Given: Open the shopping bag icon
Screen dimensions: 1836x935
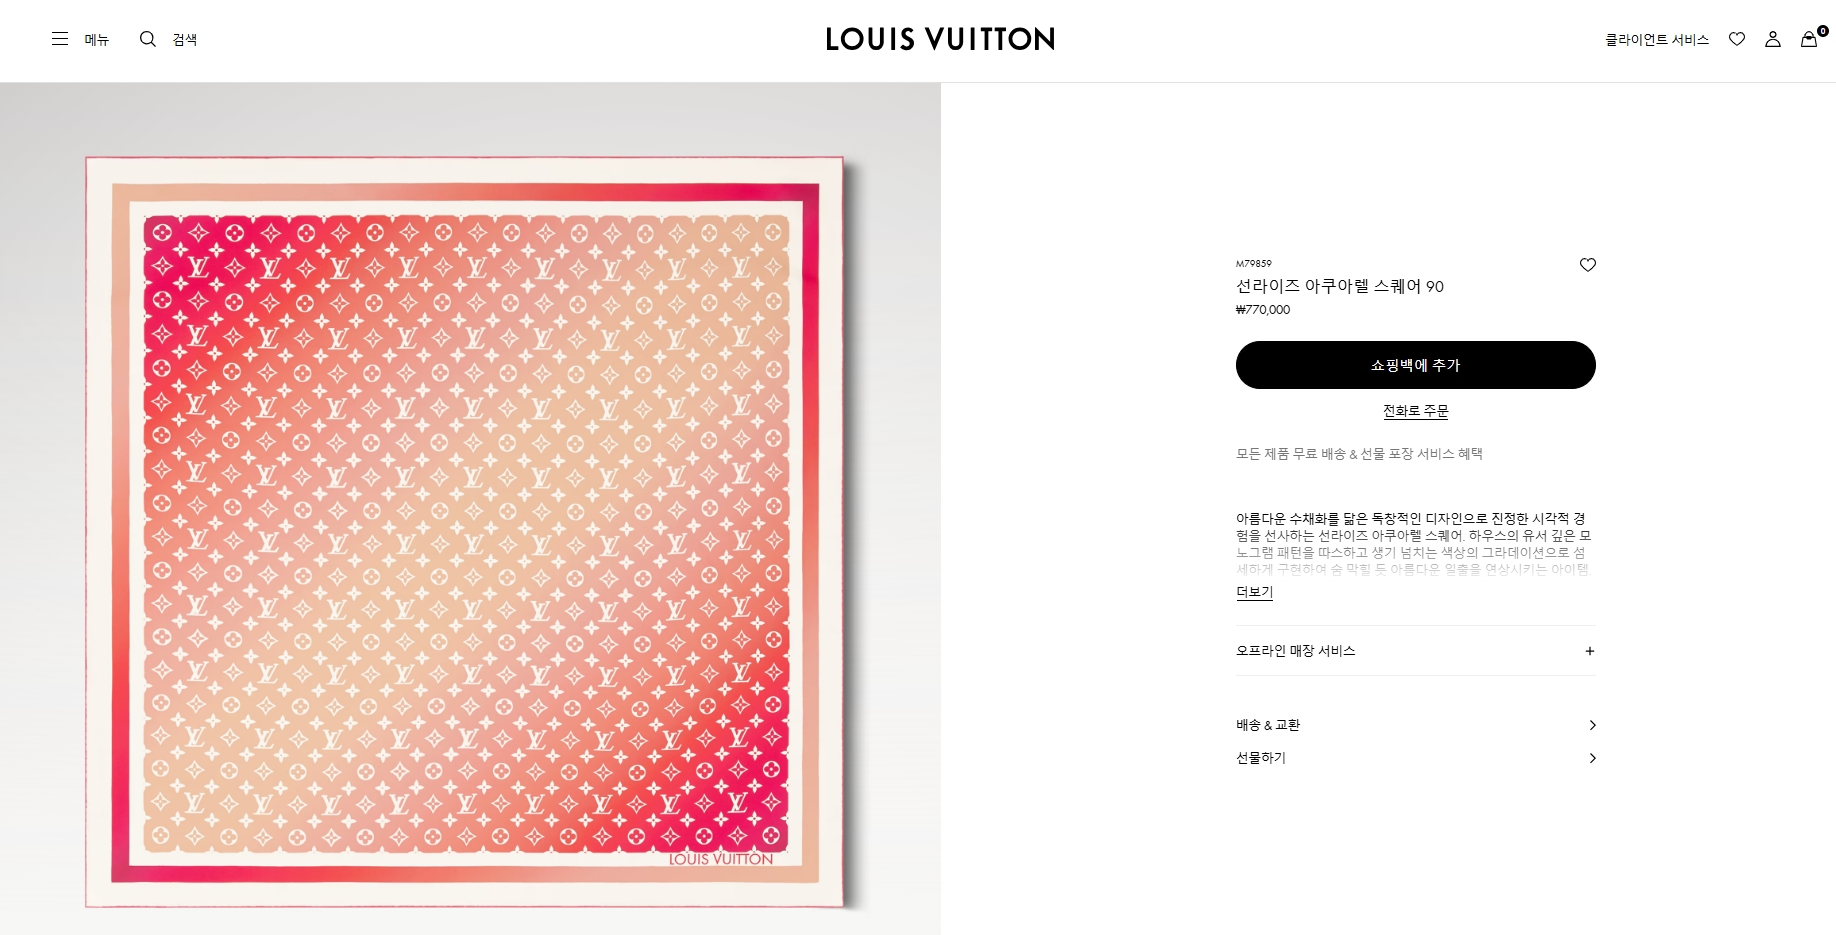Looking at the screenshot, I should point(1809,39).
